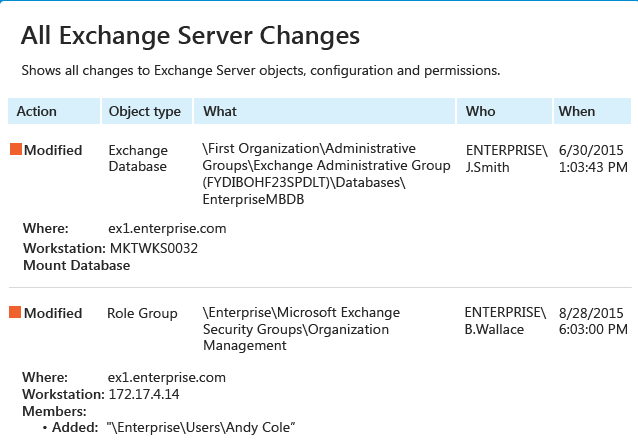Click the When column header
The image size is (638, 447).
coord(592,111)
